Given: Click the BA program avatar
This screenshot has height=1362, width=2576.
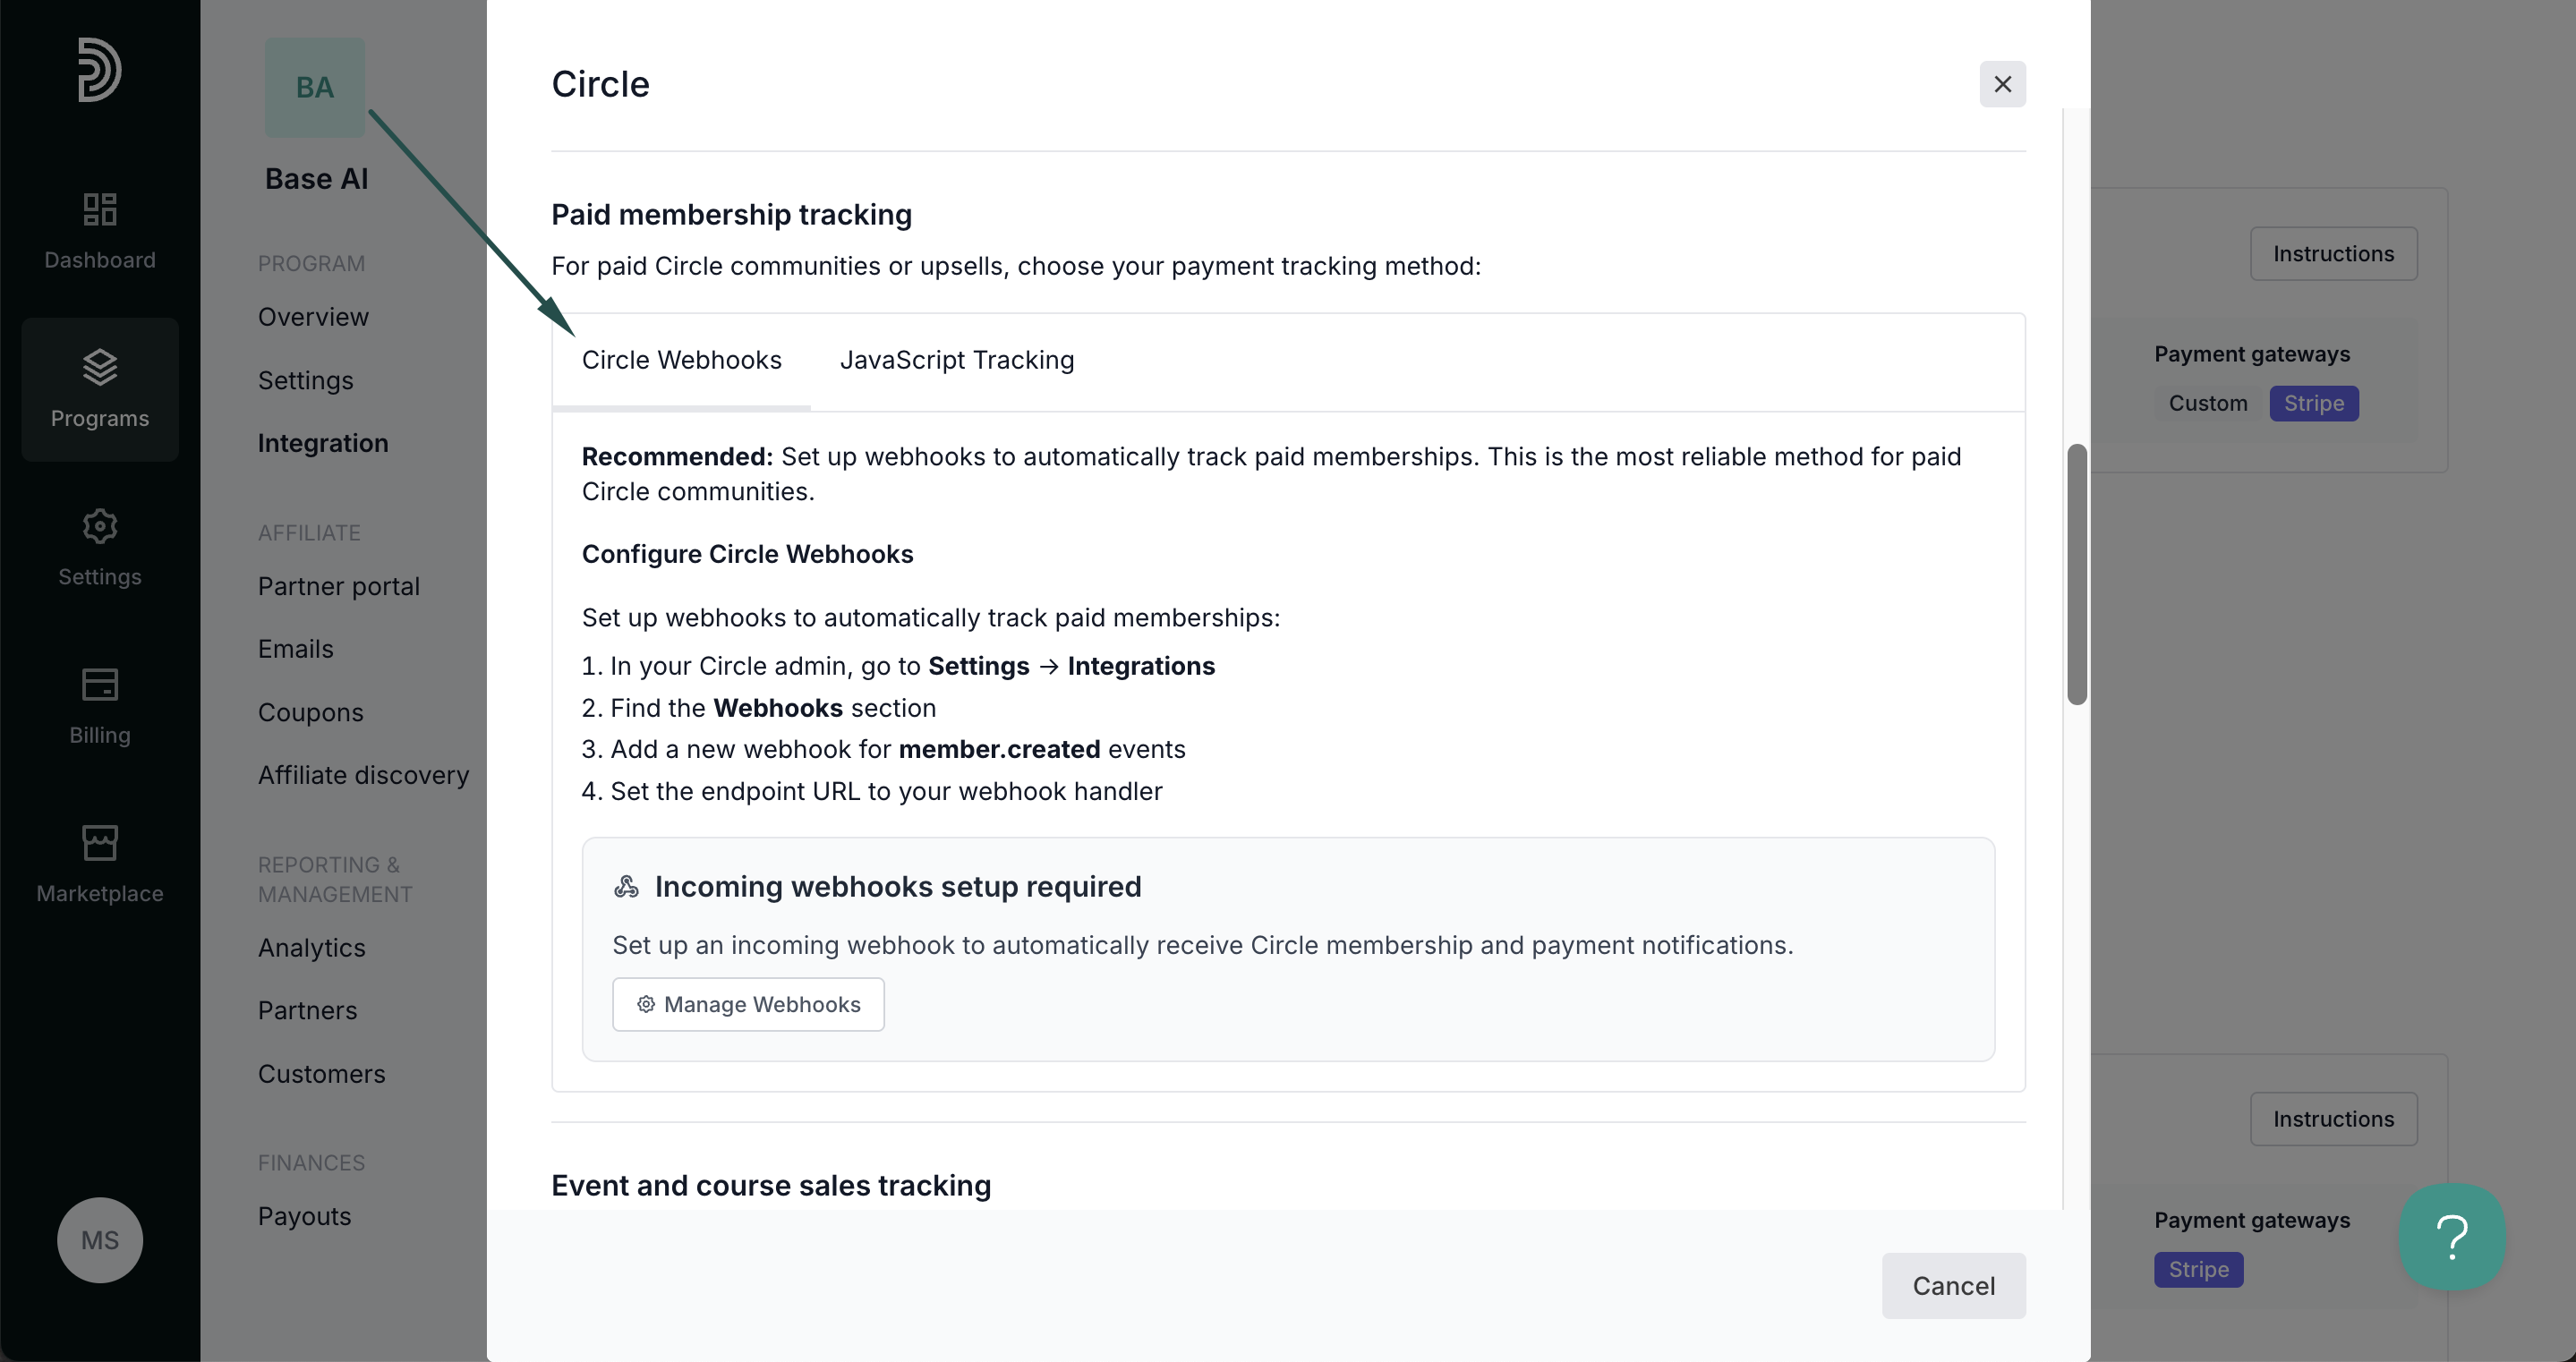Looking at the screenshot, I should pos(315,87).
